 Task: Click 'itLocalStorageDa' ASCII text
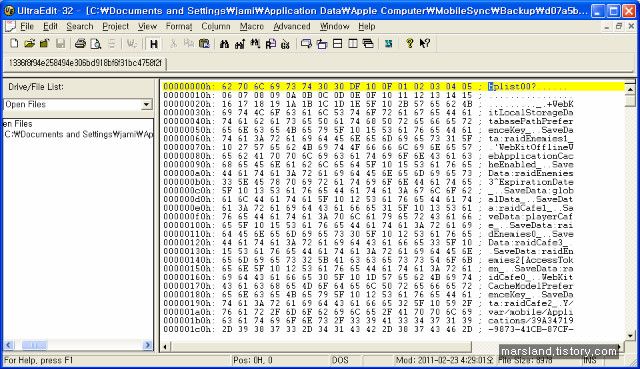coord(531,113)
